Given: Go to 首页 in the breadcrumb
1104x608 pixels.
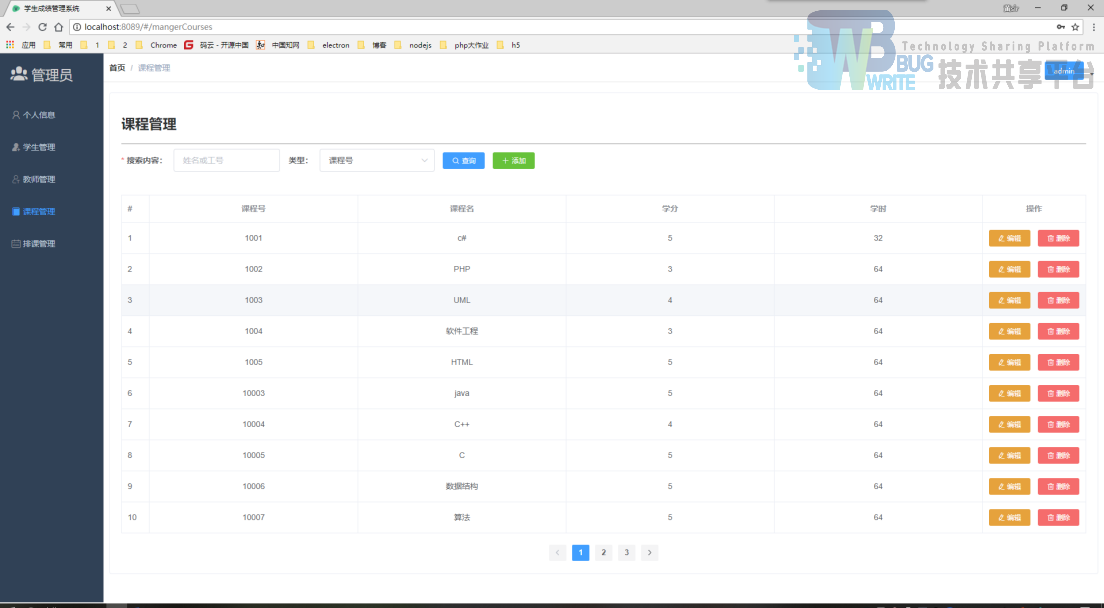Looking at the screenshot, I should point(117,68).
